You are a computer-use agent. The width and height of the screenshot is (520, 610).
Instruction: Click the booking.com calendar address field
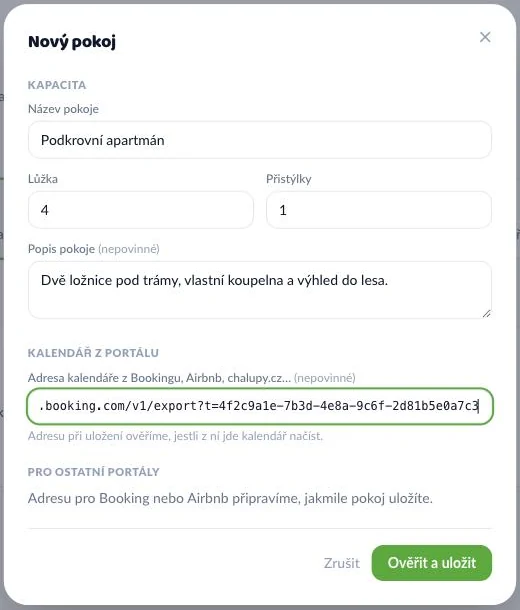(x=260, y=406)
